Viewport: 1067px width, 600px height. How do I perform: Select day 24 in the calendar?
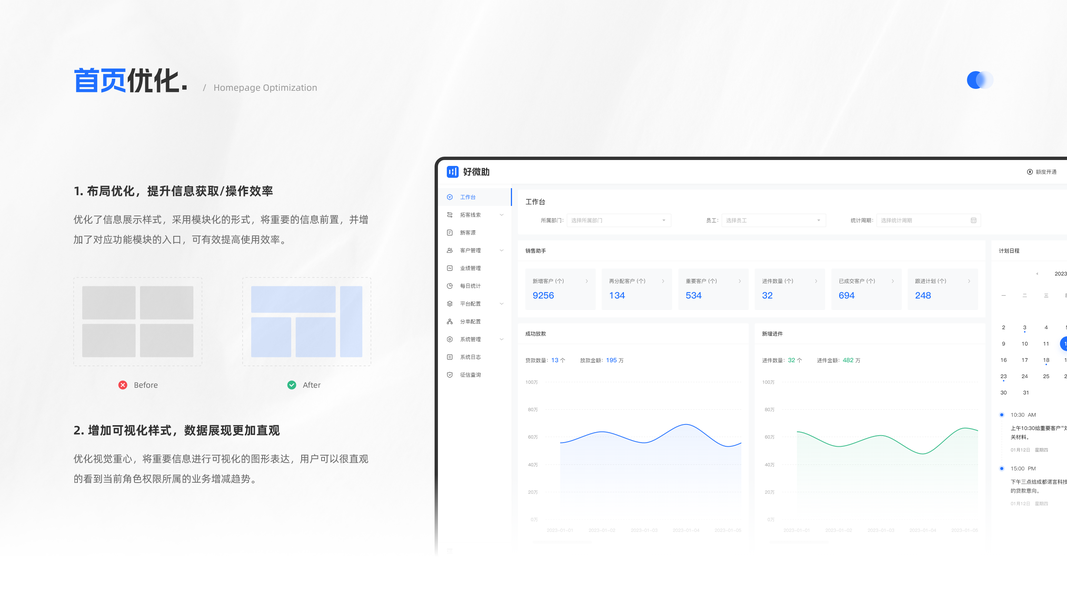1024,377
